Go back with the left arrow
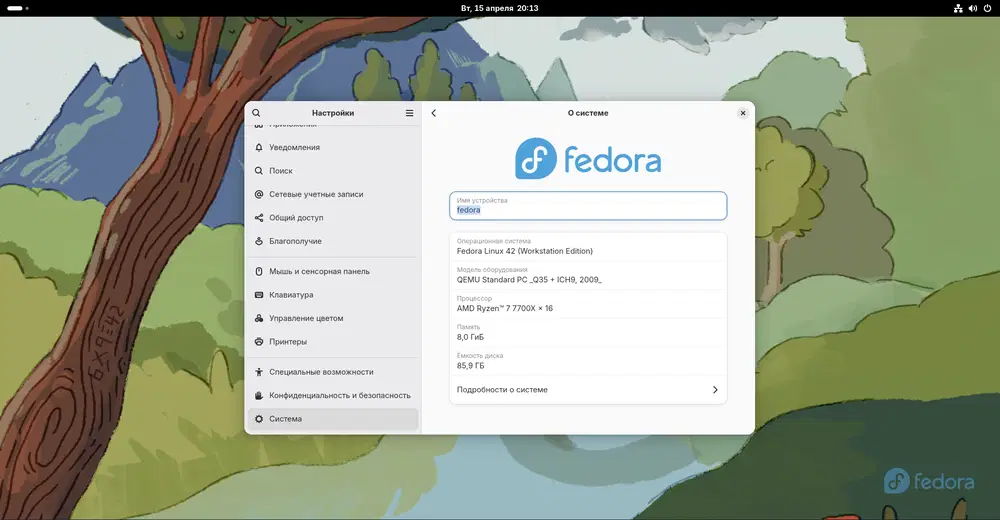Viewport: 1000px width, 520px height. (x=434, y=113)
